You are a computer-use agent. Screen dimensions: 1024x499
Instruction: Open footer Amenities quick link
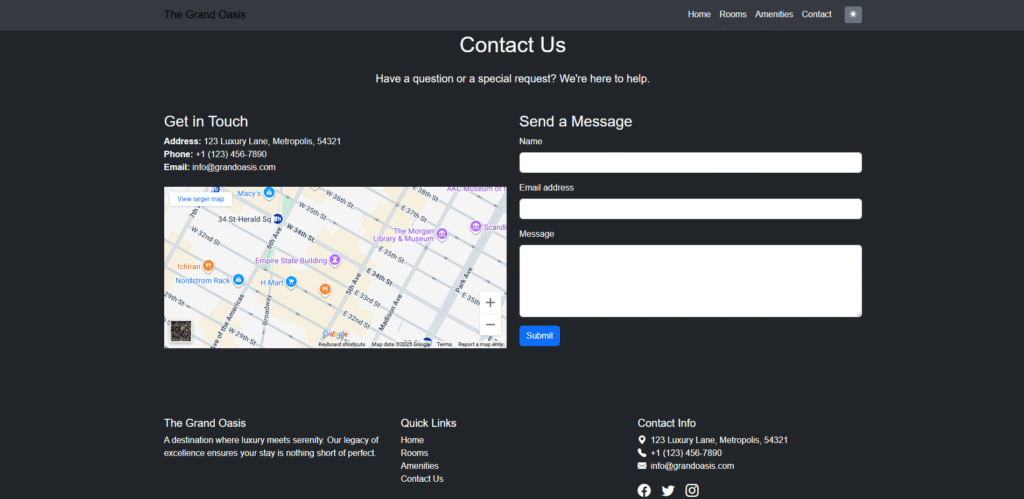tap(420, 466)
